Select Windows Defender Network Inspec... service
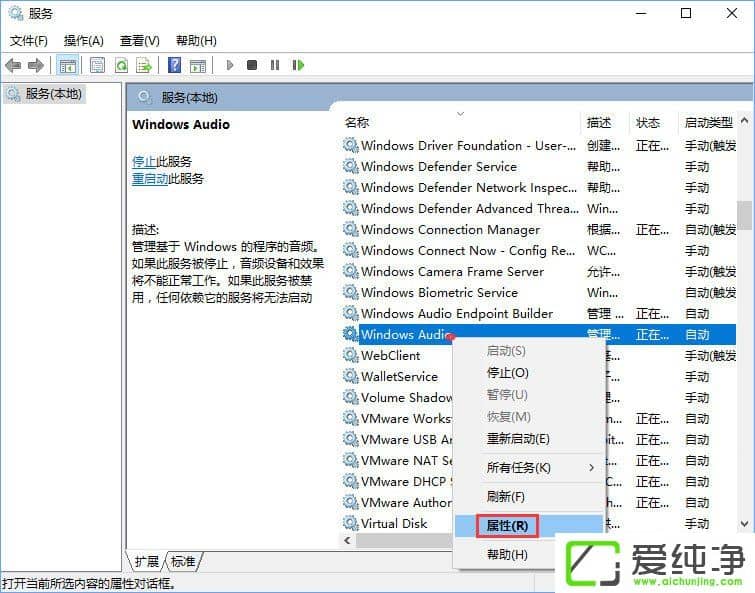This screenshot has height=593, width=755. pos(469,187)
